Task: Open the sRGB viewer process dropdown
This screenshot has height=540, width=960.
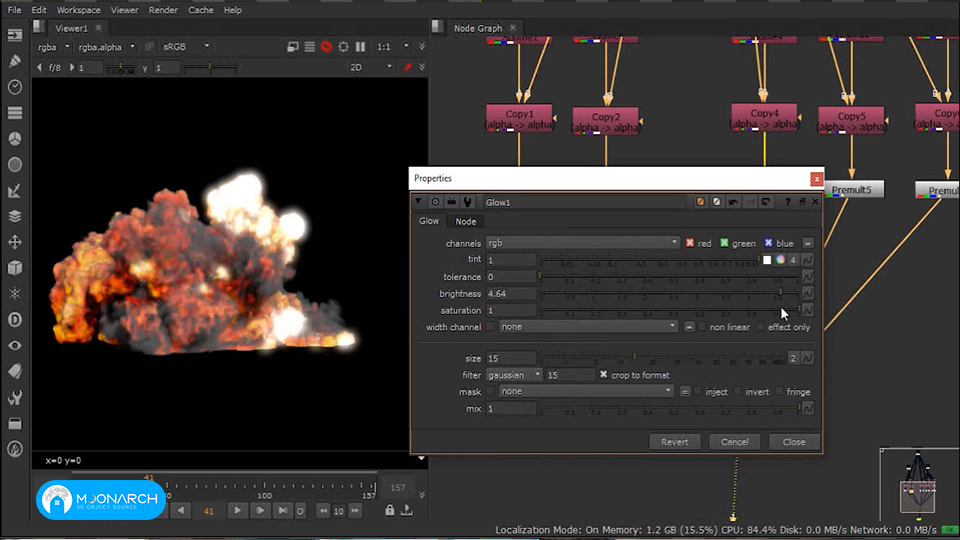Action: point(186,47)
